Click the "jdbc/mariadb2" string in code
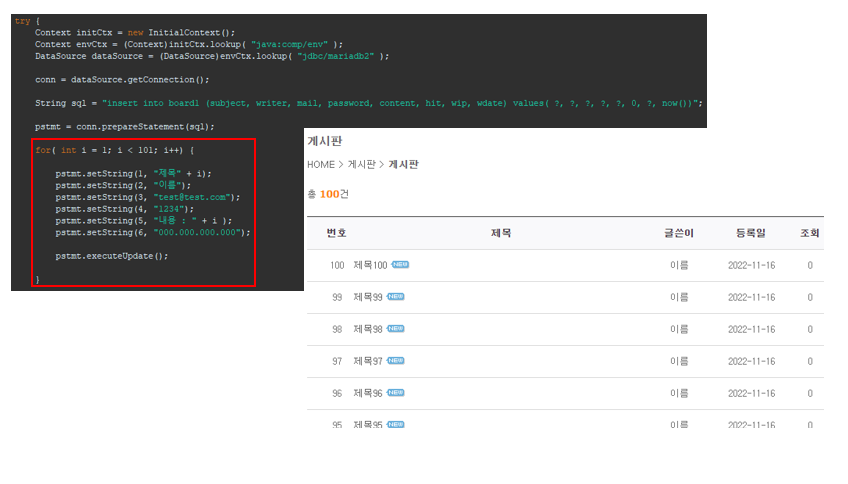Screen dimensions: 848x484 click(335, 56)
